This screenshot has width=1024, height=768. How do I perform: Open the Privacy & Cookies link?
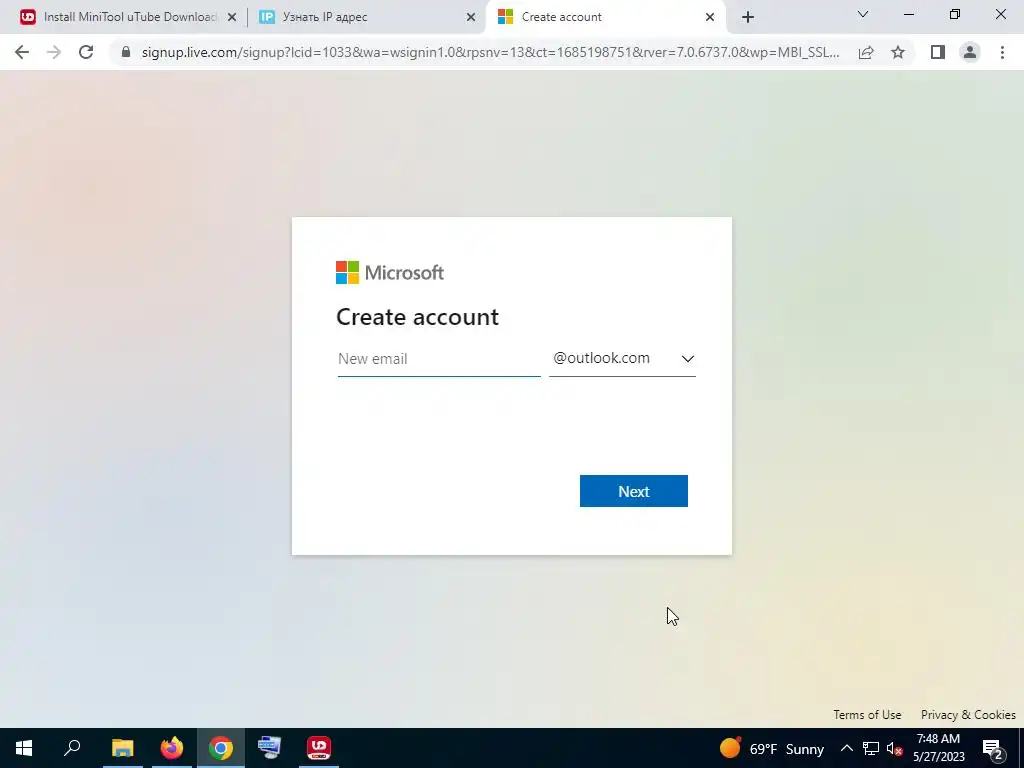(x=968, y=714)
